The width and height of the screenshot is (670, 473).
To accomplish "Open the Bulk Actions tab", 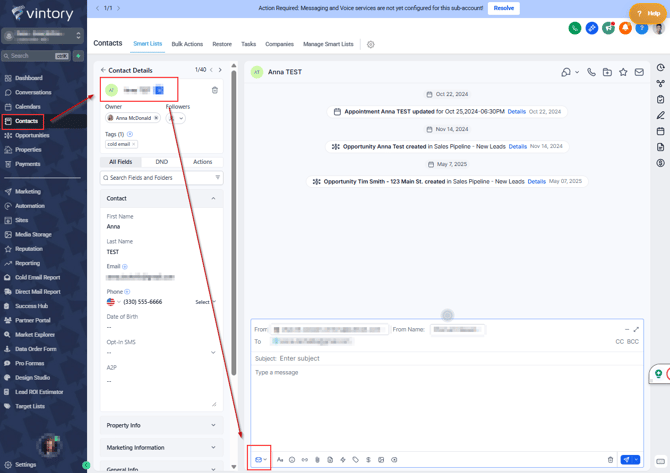I will coord(187,44).
